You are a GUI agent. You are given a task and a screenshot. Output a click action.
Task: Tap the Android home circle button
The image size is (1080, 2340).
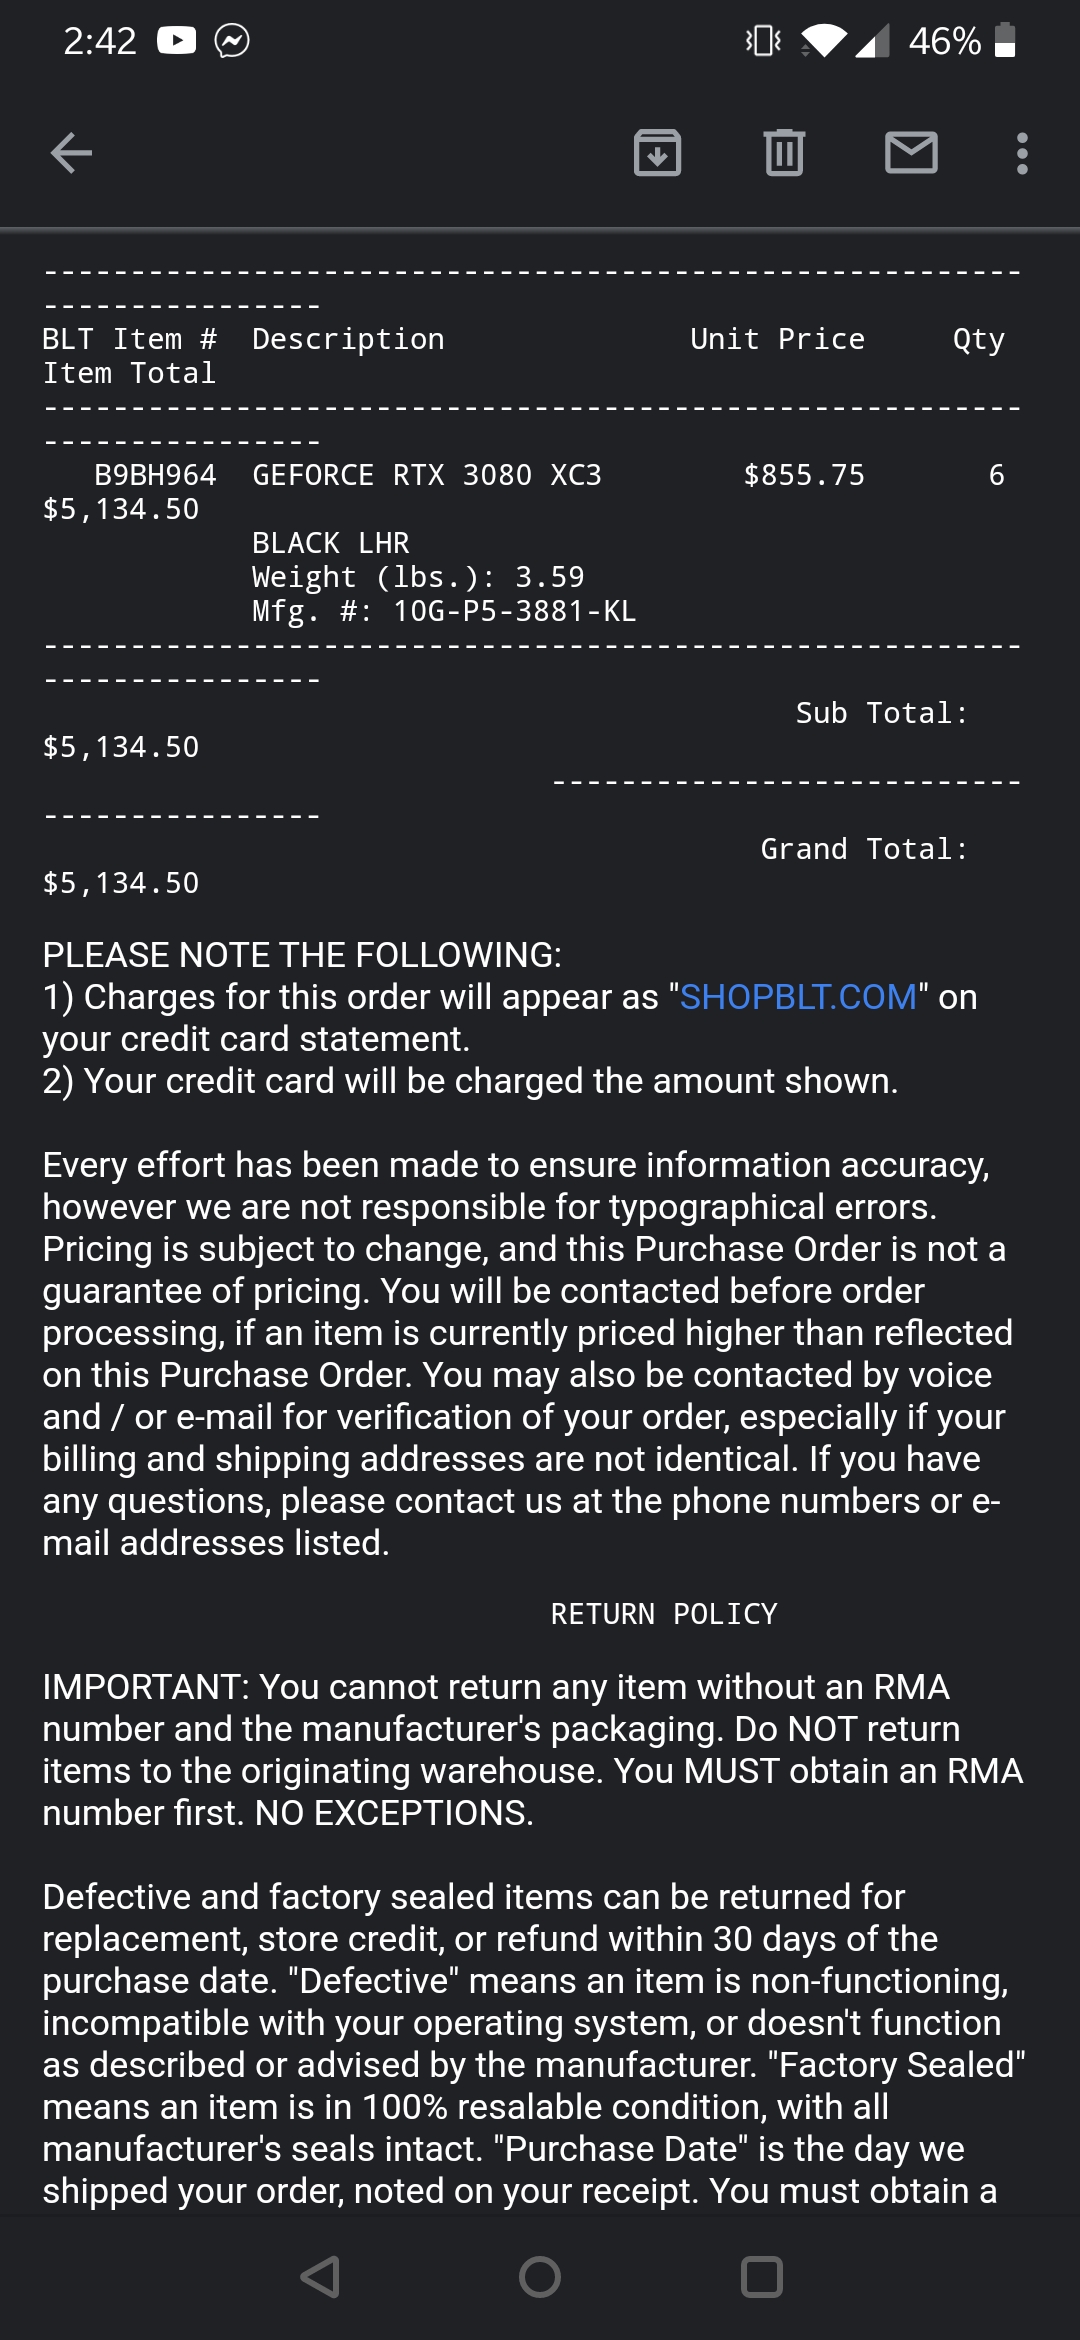coord(540,2277)
